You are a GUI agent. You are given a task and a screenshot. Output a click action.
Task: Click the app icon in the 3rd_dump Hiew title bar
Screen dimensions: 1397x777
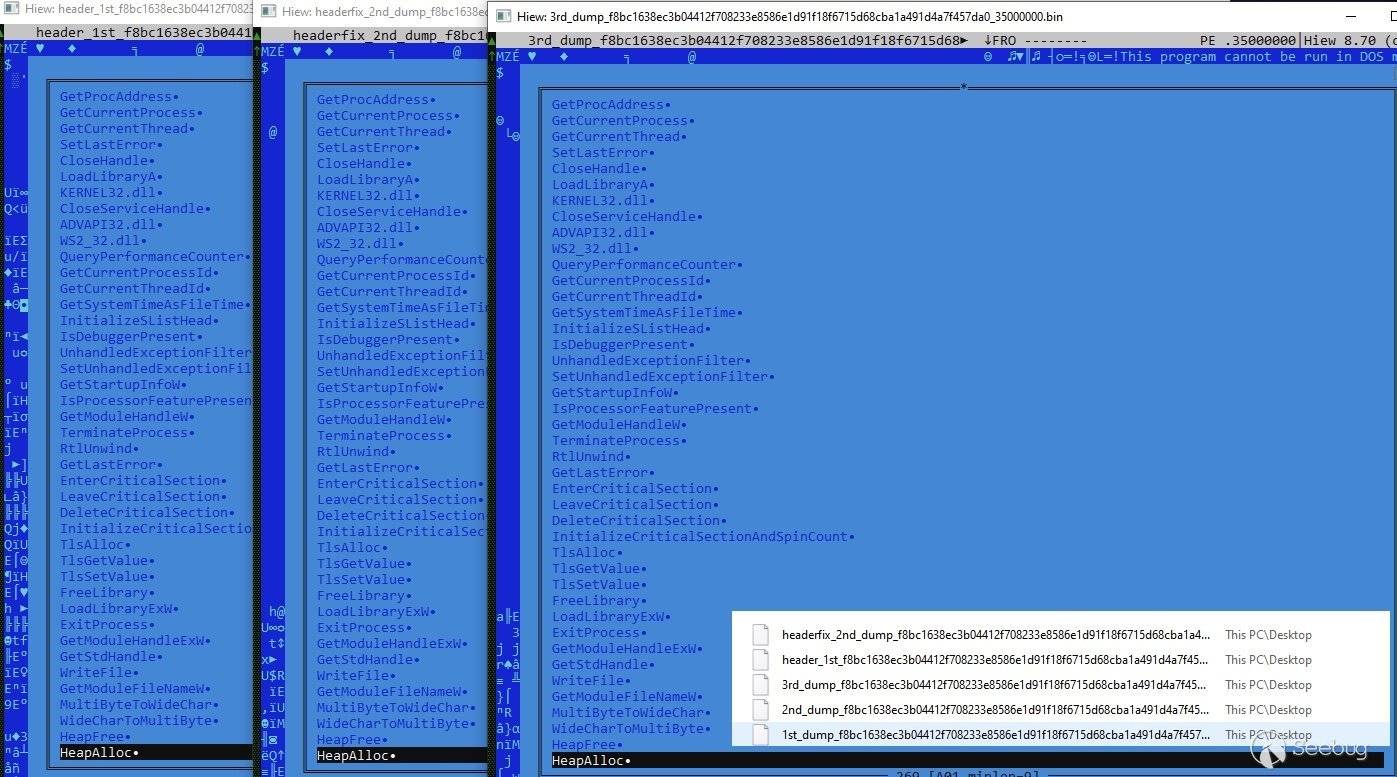tap(504, 16)
